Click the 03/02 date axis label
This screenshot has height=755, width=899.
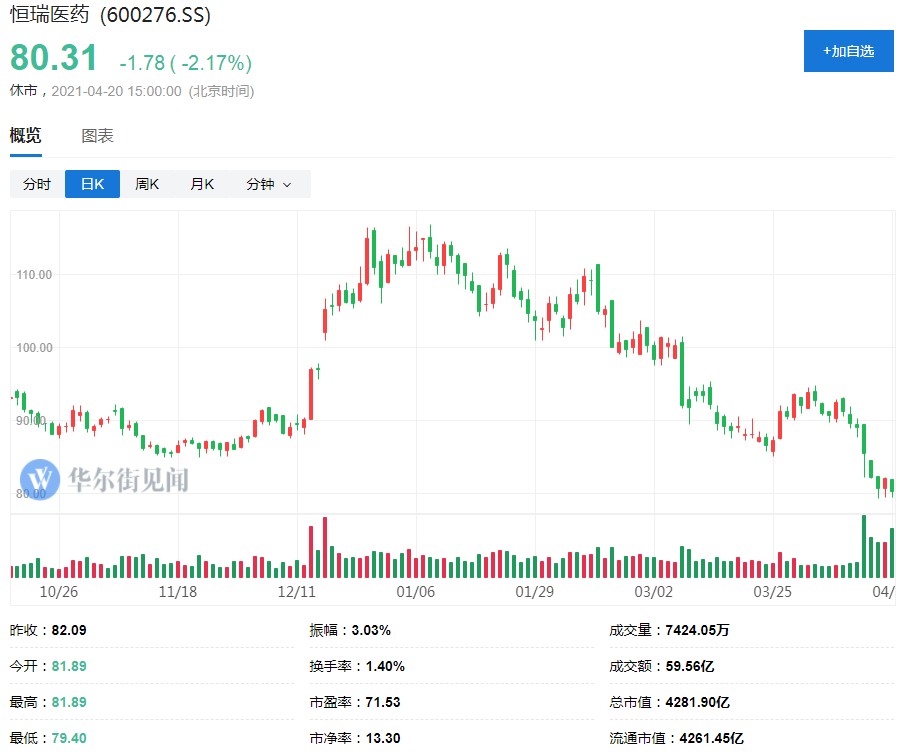click(654, 591)
